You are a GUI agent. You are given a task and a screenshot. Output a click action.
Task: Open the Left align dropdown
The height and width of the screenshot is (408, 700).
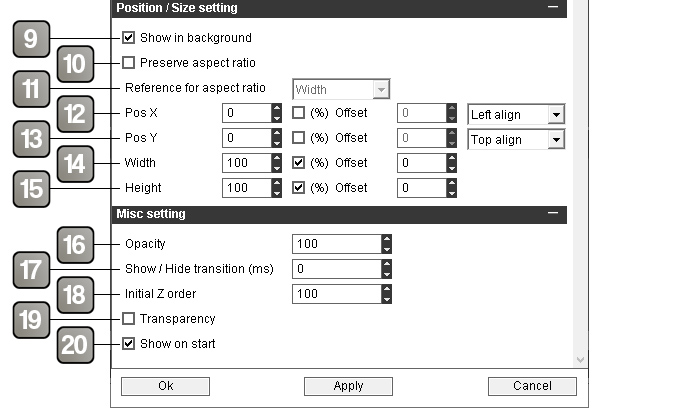pyautogui.click(x=556, y=115)
